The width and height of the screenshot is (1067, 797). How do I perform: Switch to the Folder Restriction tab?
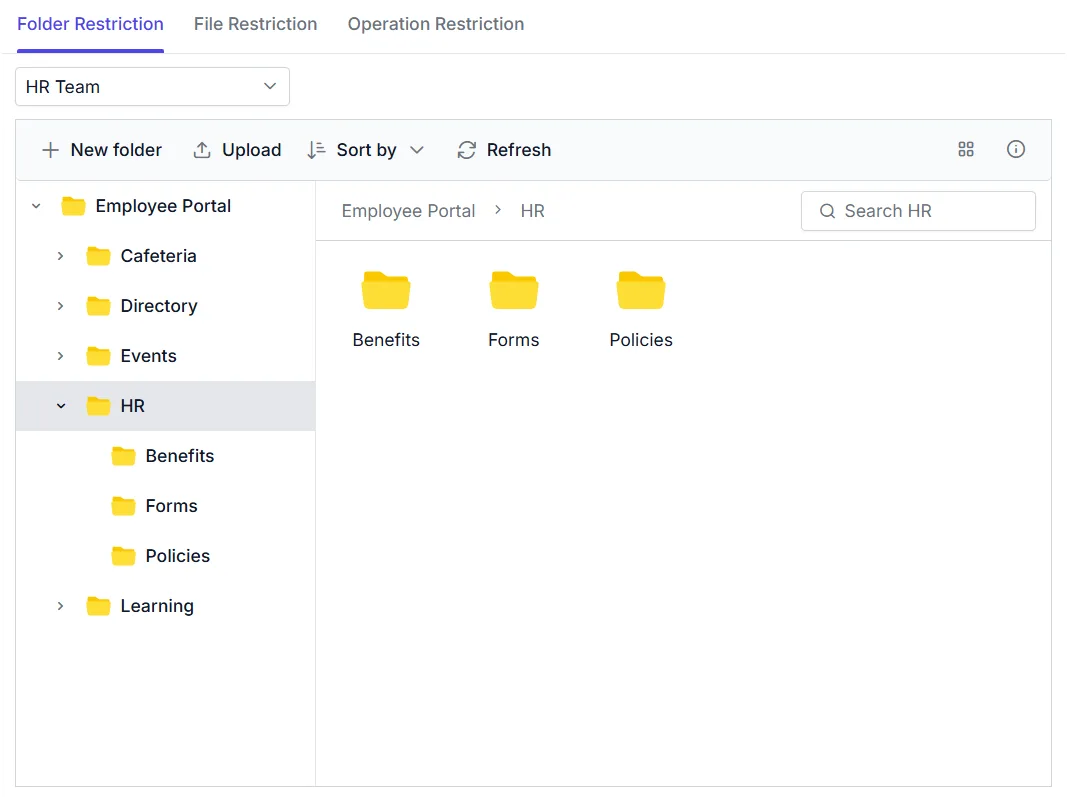click(90, 25)
